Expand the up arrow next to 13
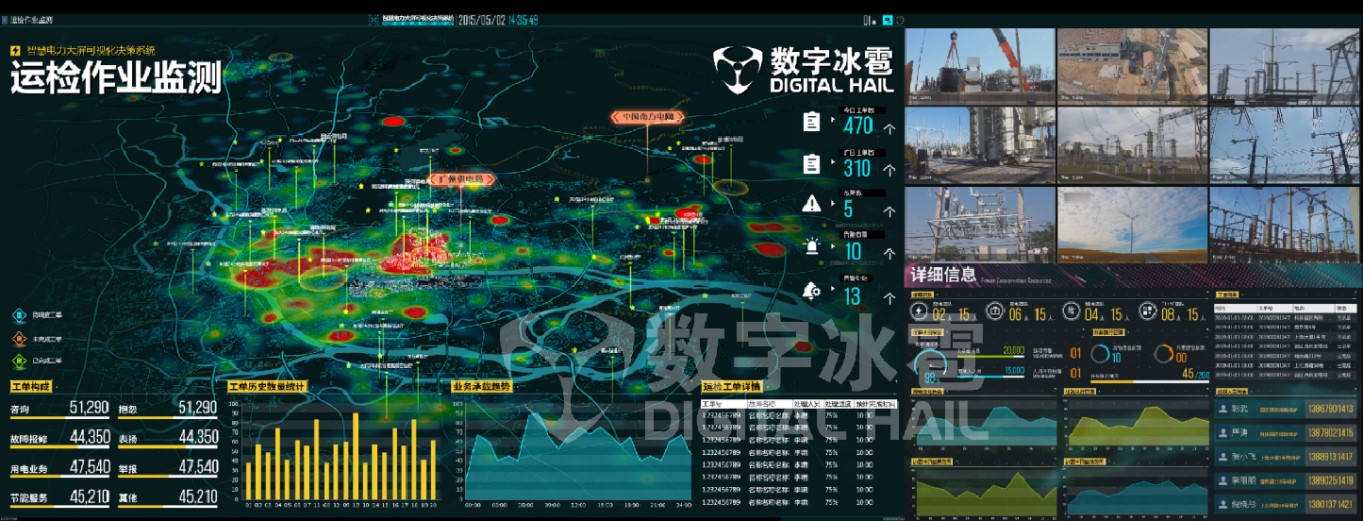The image size is (1363, 521). (890, 297)
